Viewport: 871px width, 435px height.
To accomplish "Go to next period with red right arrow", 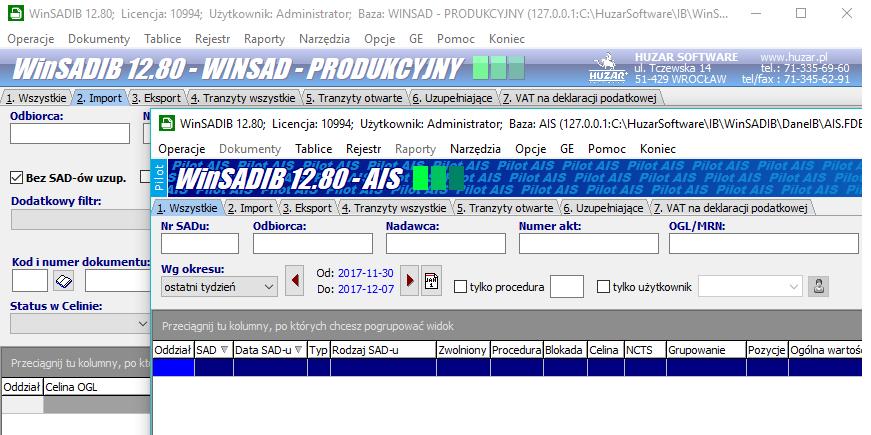I will 409,281.
